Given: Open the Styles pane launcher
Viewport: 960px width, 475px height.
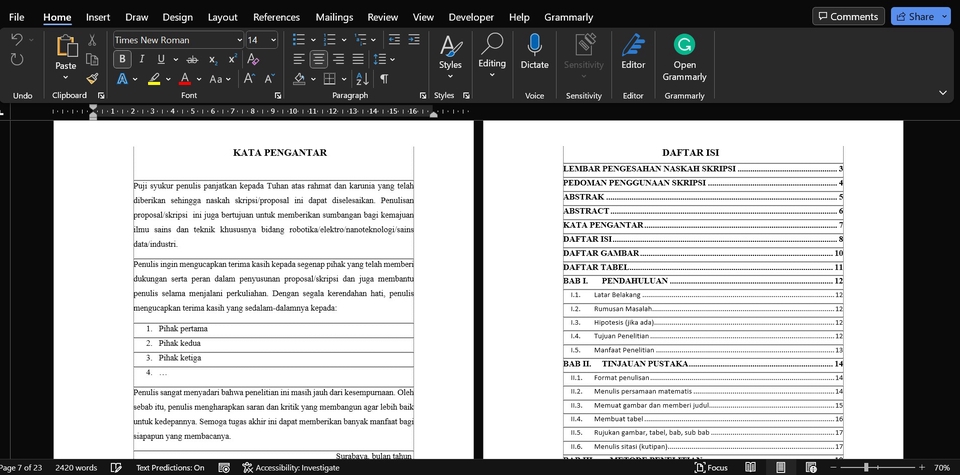Looking at the screenshot, I should 467,95.
